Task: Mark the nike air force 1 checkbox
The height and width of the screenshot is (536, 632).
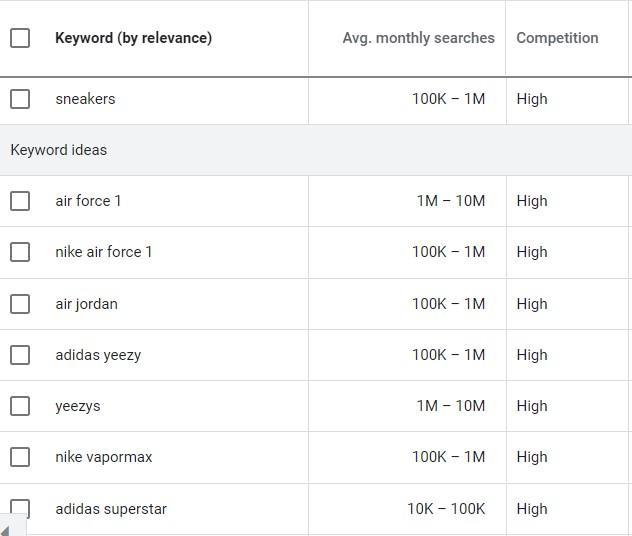Action: click(x=20, y=252)
